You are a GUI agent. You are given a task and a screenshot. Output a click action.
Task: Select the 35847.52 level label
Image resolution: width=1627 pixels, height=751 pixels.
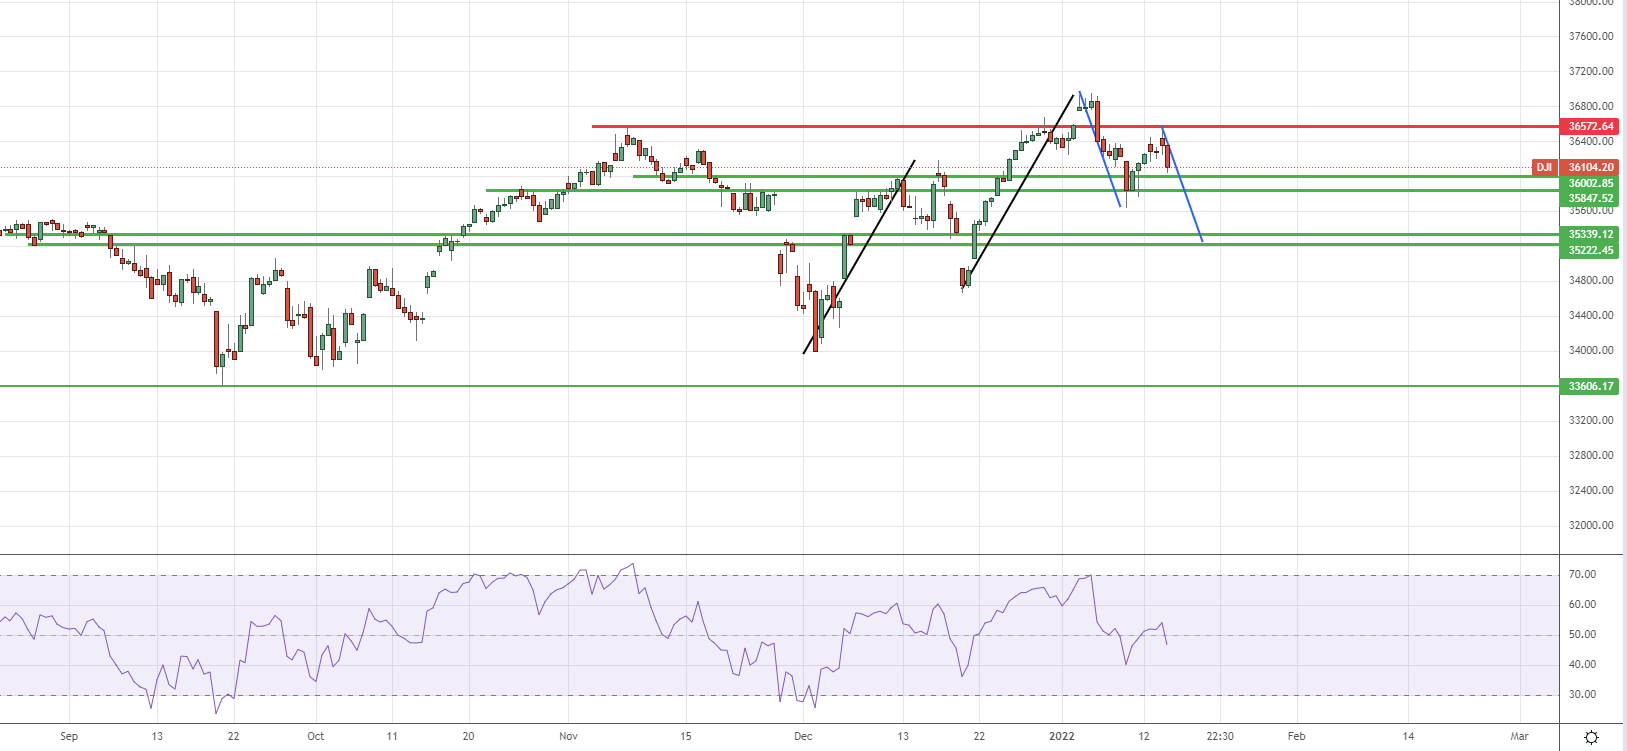click(x=1590, y=199)
